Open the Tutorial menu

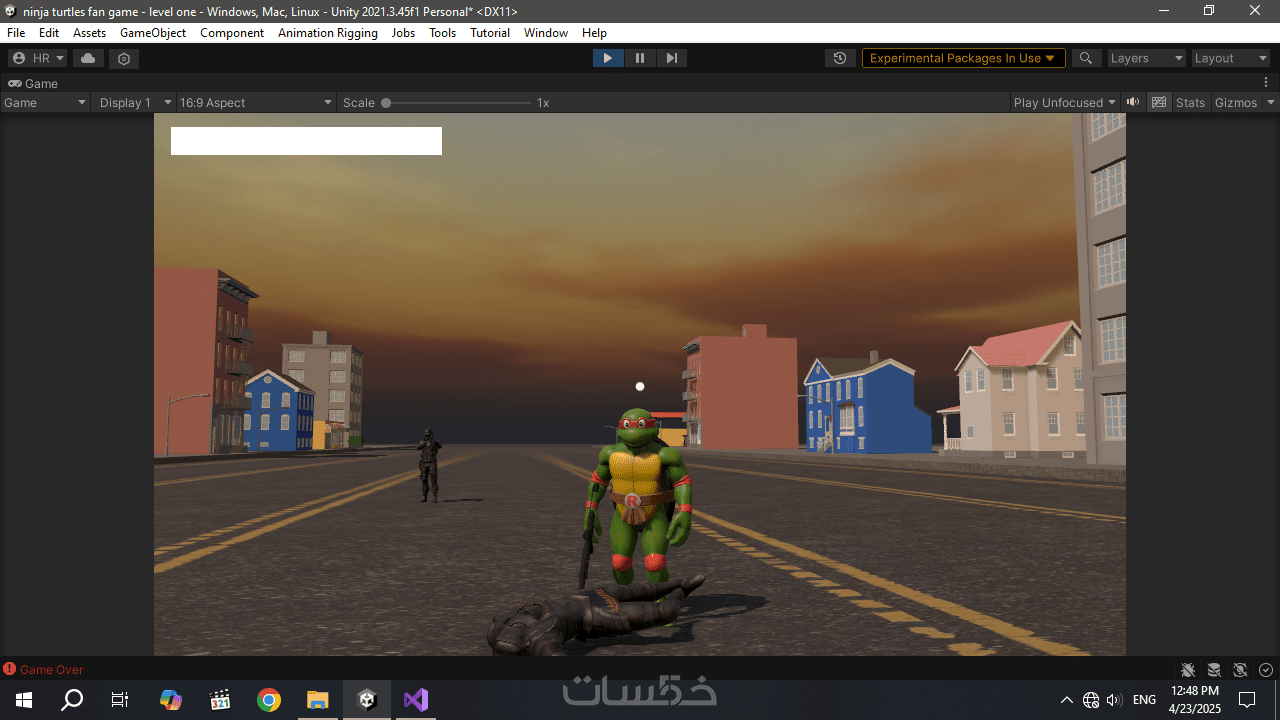pos(490,33)
